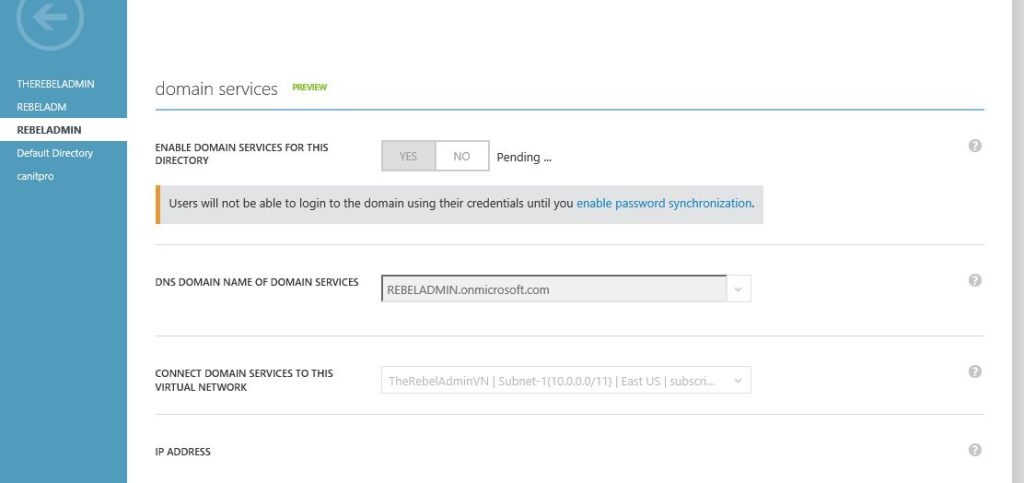This screenshot has width=1024, height=483.
Task: Open help for Enable Domain Services
Action: tap(975, 146)
